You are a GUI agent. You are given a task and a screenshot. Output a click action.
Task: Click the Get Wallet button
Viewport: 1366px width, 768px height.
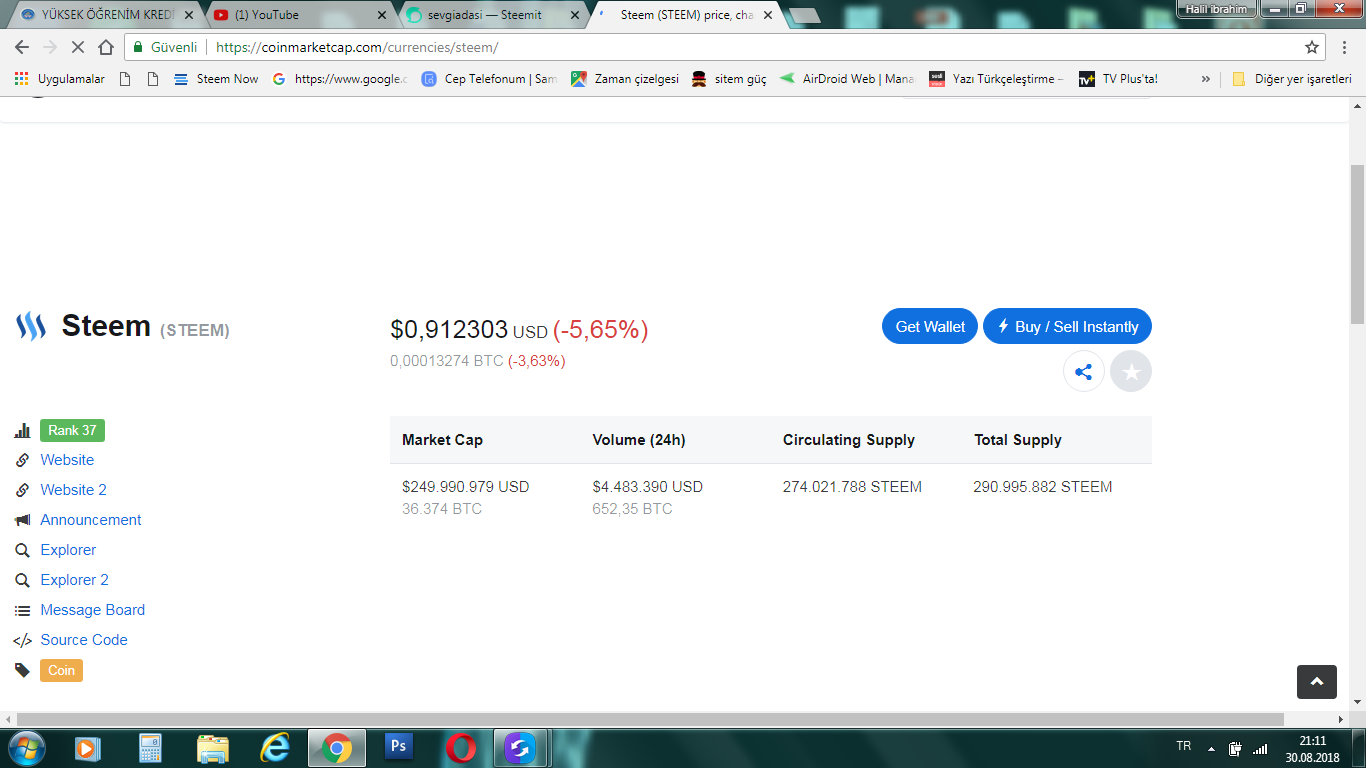coord(930,326)
